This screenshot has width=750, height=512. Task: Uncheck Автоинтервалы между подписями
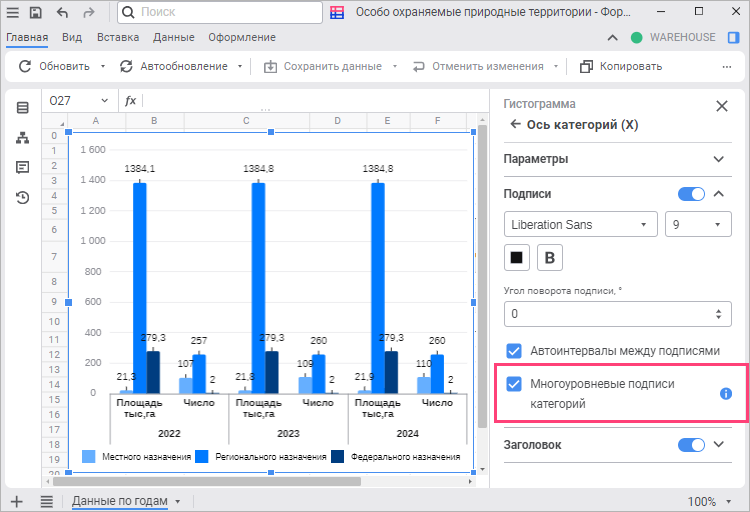click(x=514, y=351)
